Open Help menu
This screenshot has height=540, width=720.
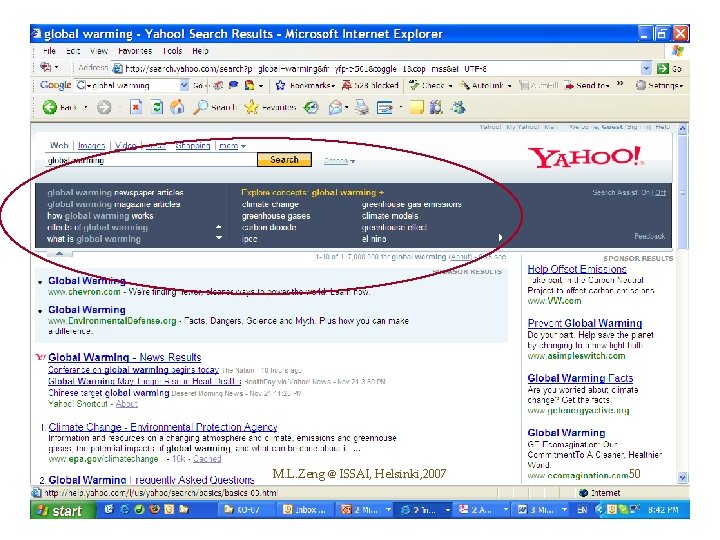click(x=200, y=51)
